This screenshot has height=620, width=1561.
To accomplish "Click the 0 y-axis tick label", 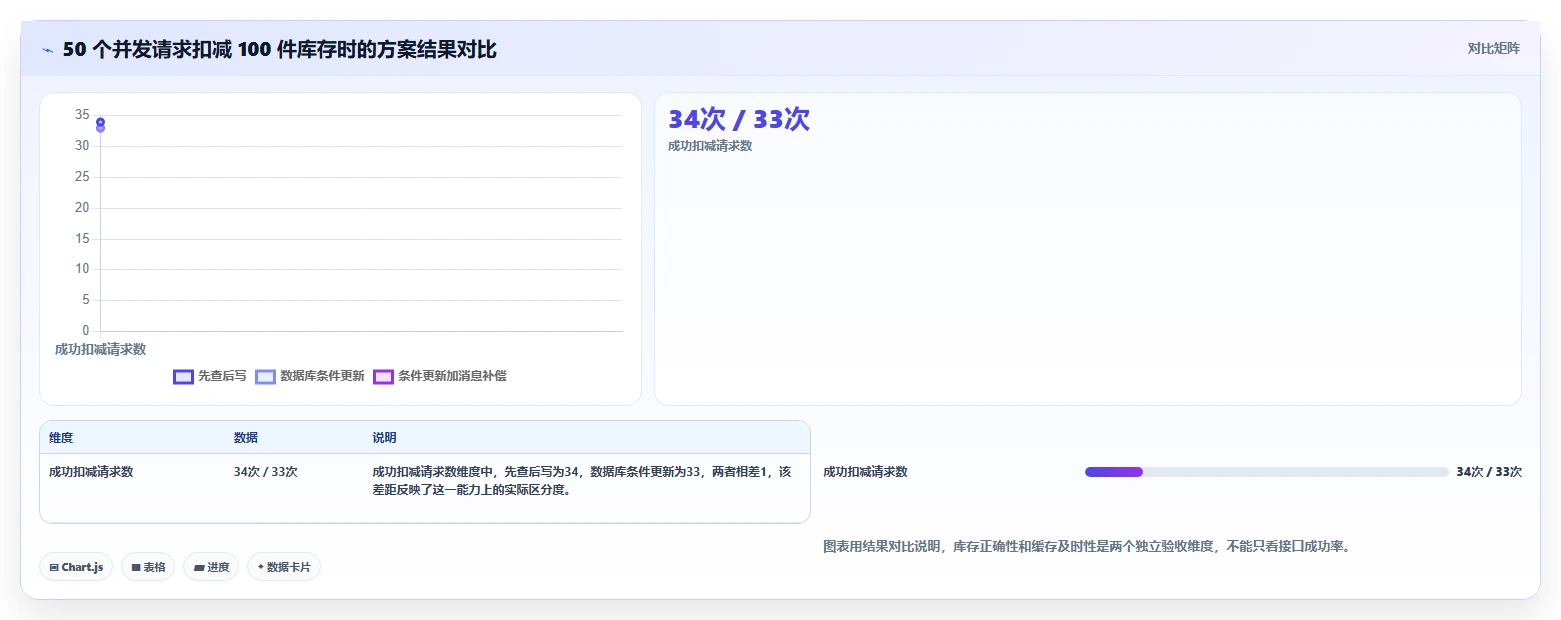I will [x=86, y=331].
